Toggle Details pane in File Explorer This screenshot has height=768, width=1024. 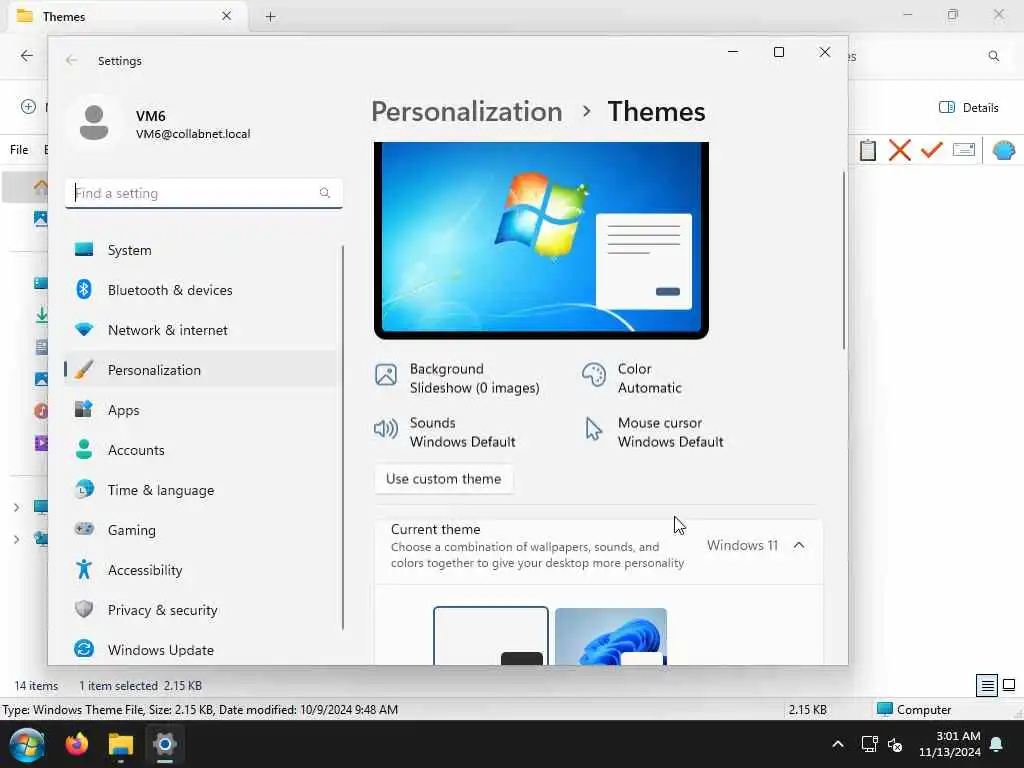(968, 108)
